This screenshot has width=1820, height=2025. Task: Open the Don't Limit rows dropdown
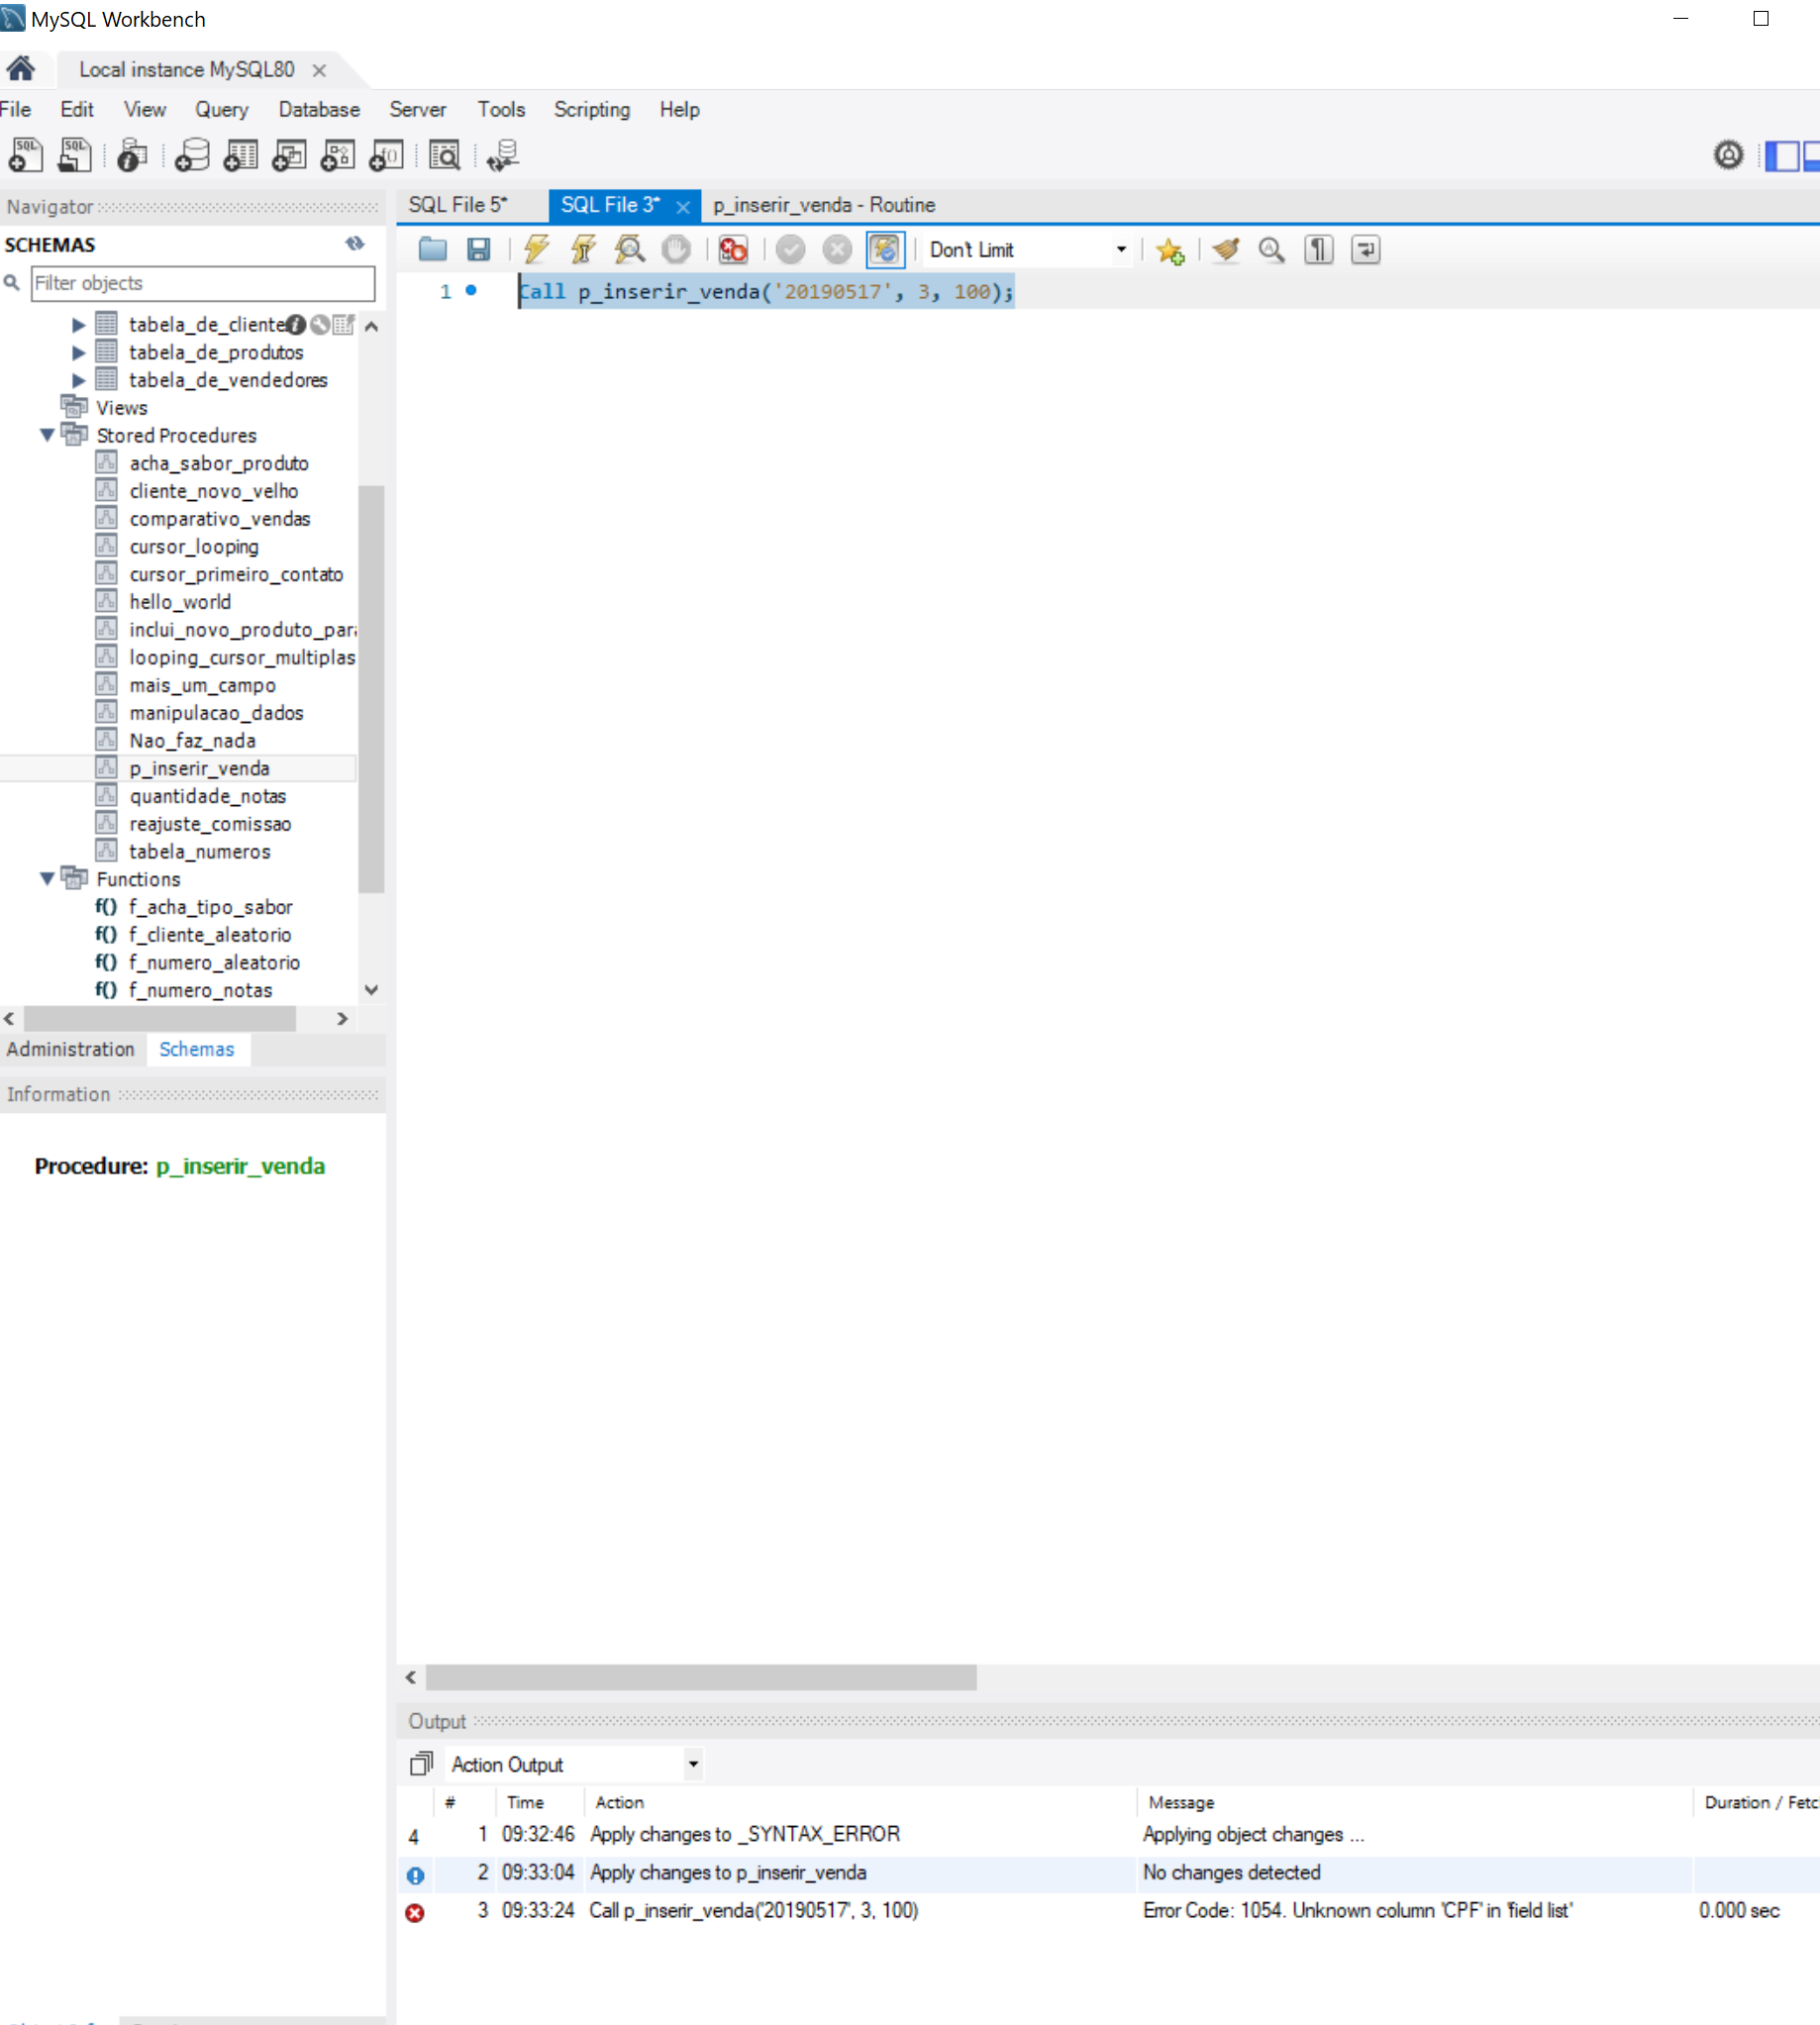point(1029,250)
